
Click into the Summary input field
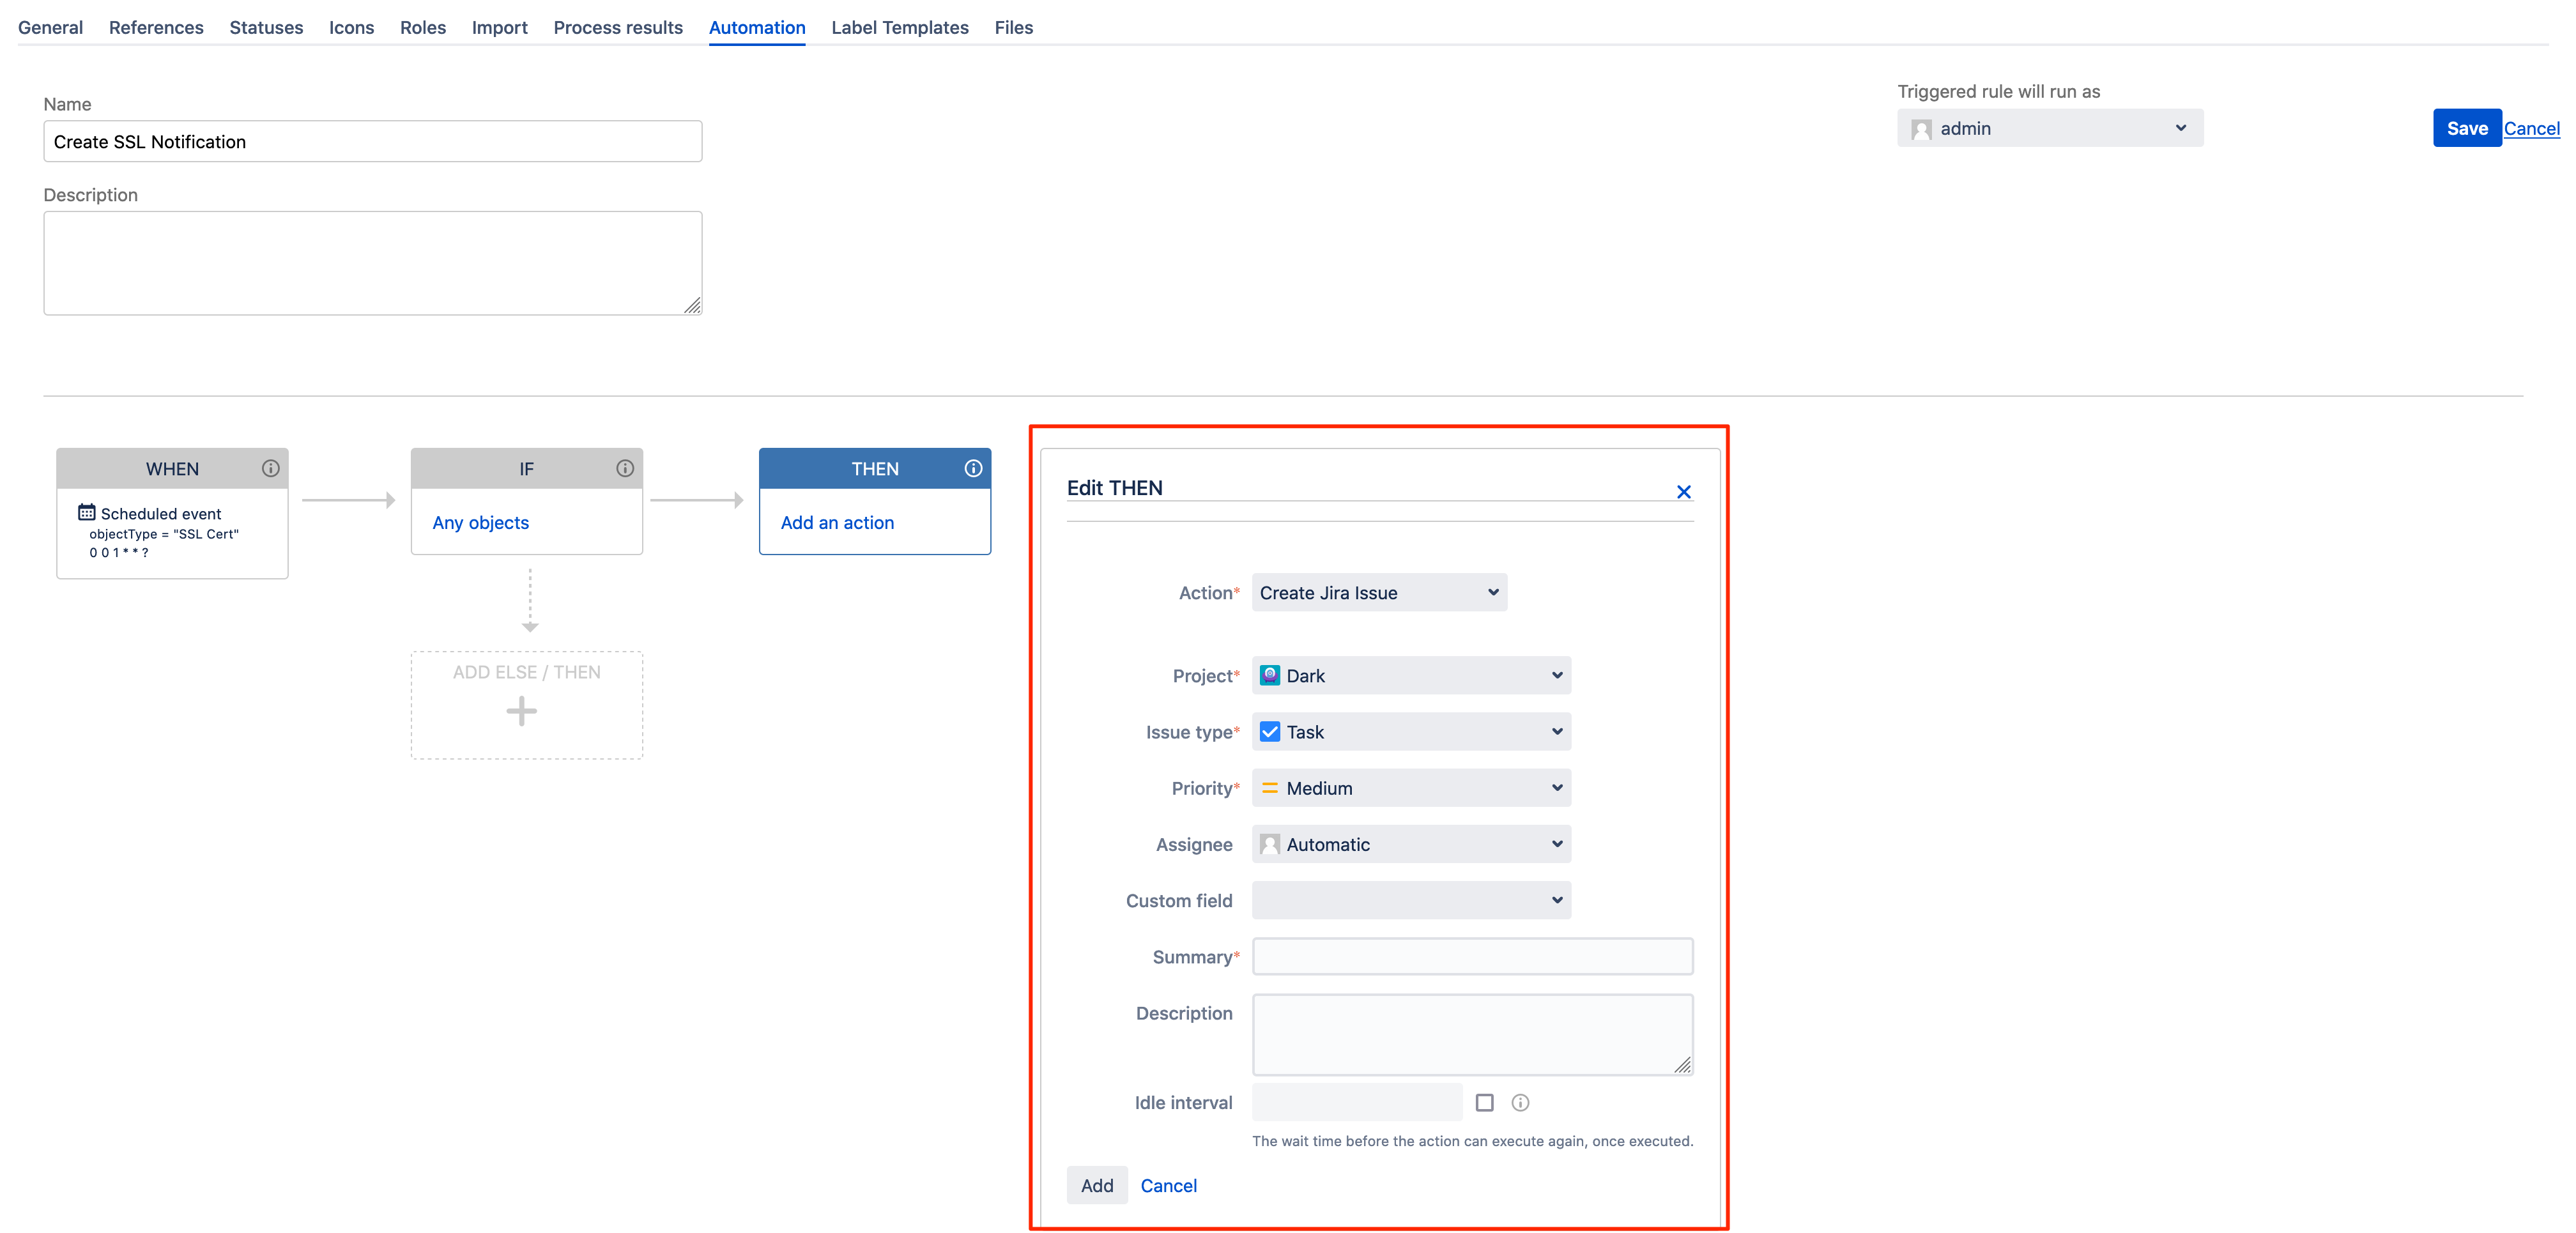(x=1472, y=956)
